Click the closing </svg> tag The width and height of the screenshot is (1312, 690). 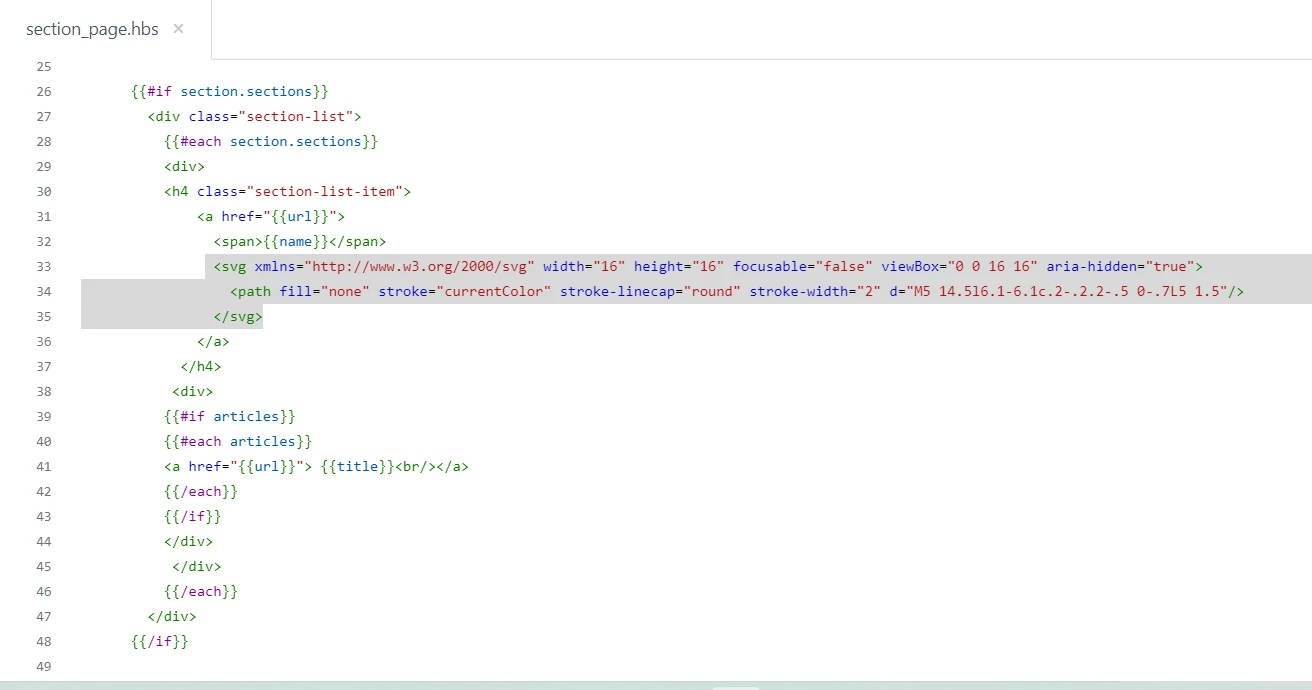point(238,317)
